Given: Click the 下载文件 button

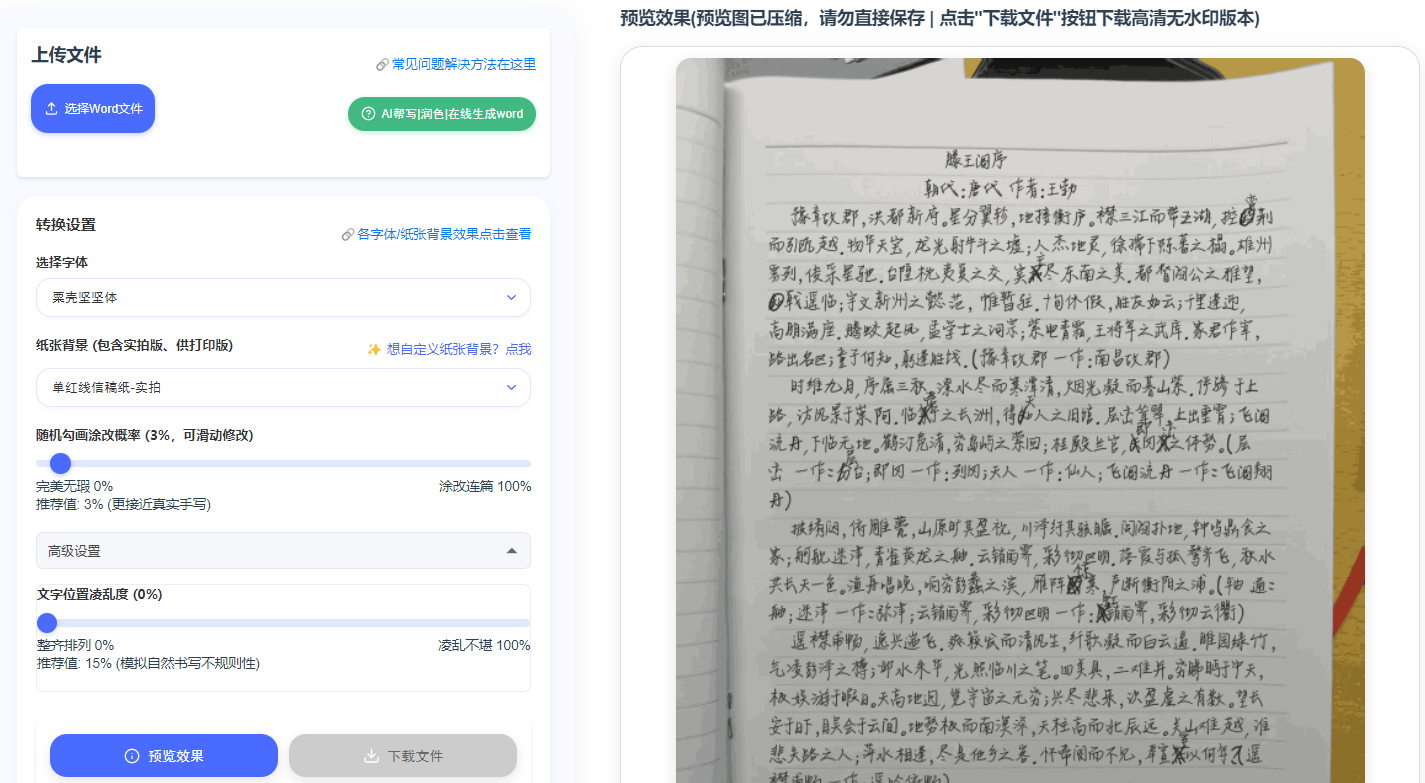Looking at the screenshot, I should [403, 756].
